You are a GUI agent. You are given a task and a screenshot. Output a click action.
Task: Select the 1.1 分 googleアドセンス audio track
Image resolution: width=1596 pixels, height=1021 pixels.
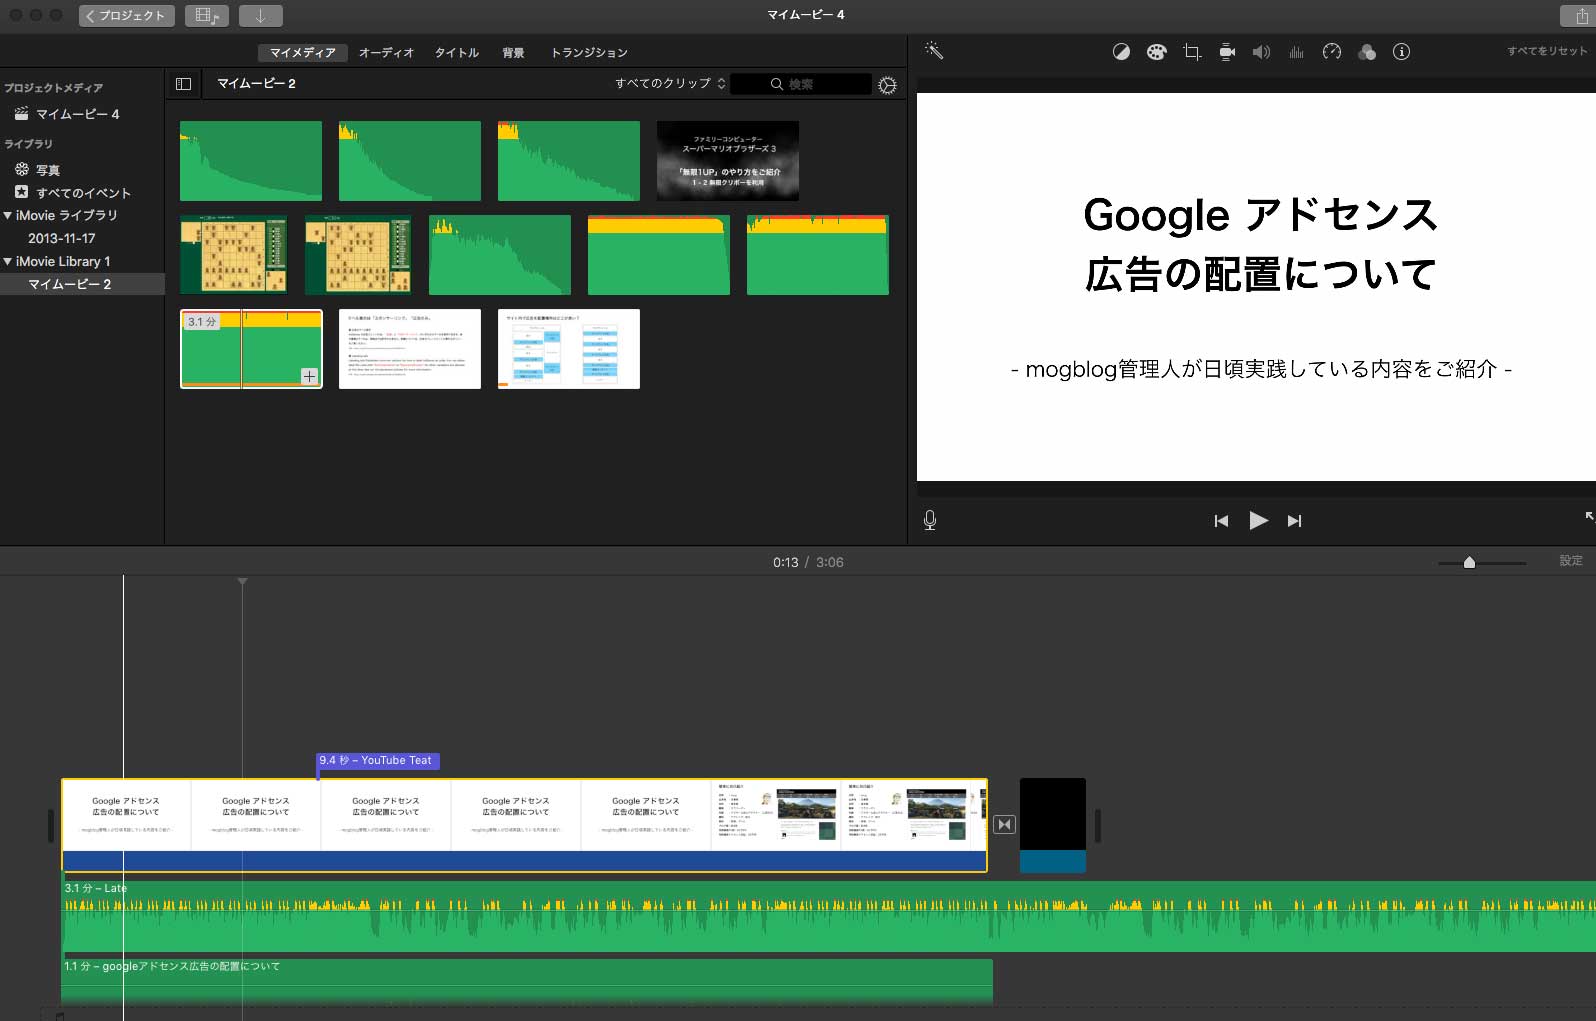click(528, 980)
